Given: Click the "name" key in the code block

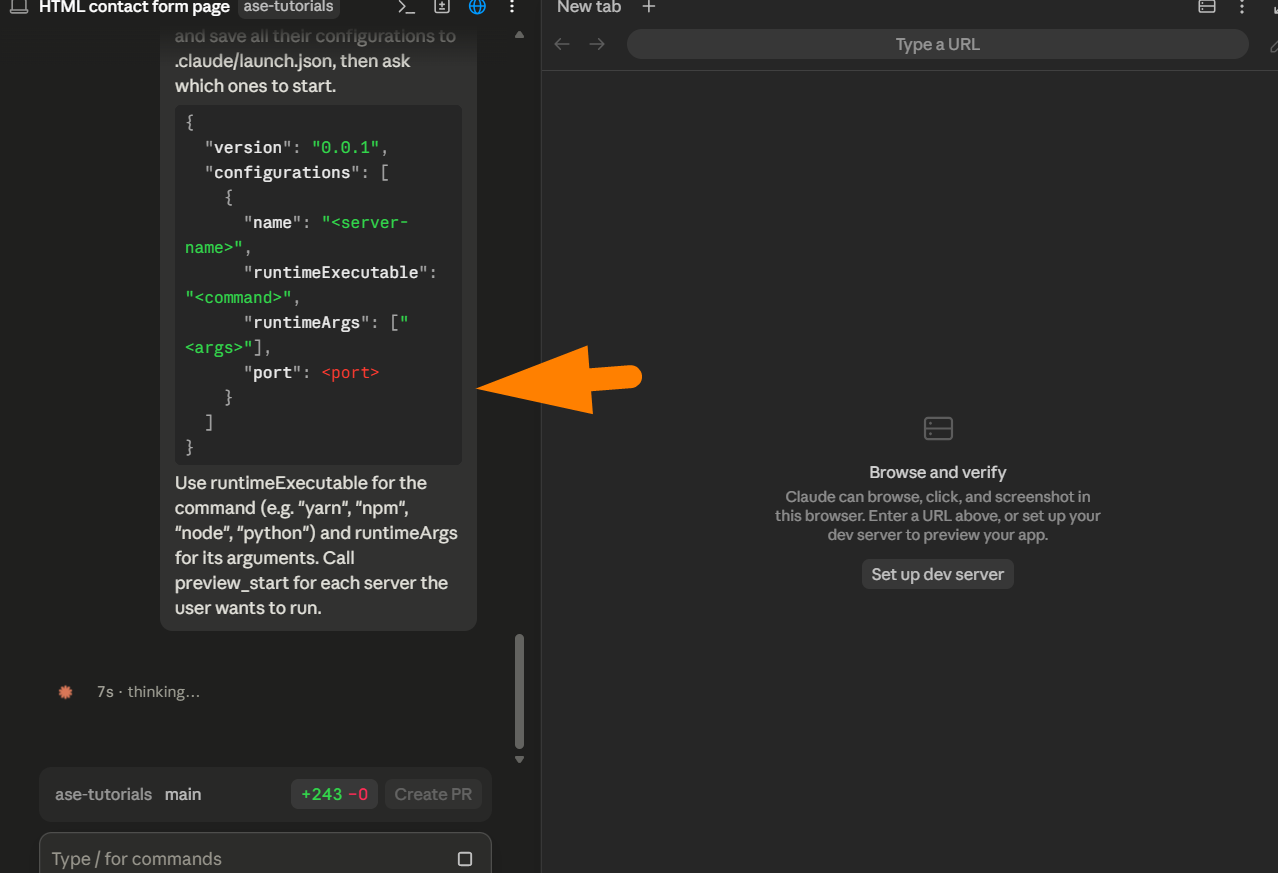Looking at the screenshot, I should (x=273, y=222).
